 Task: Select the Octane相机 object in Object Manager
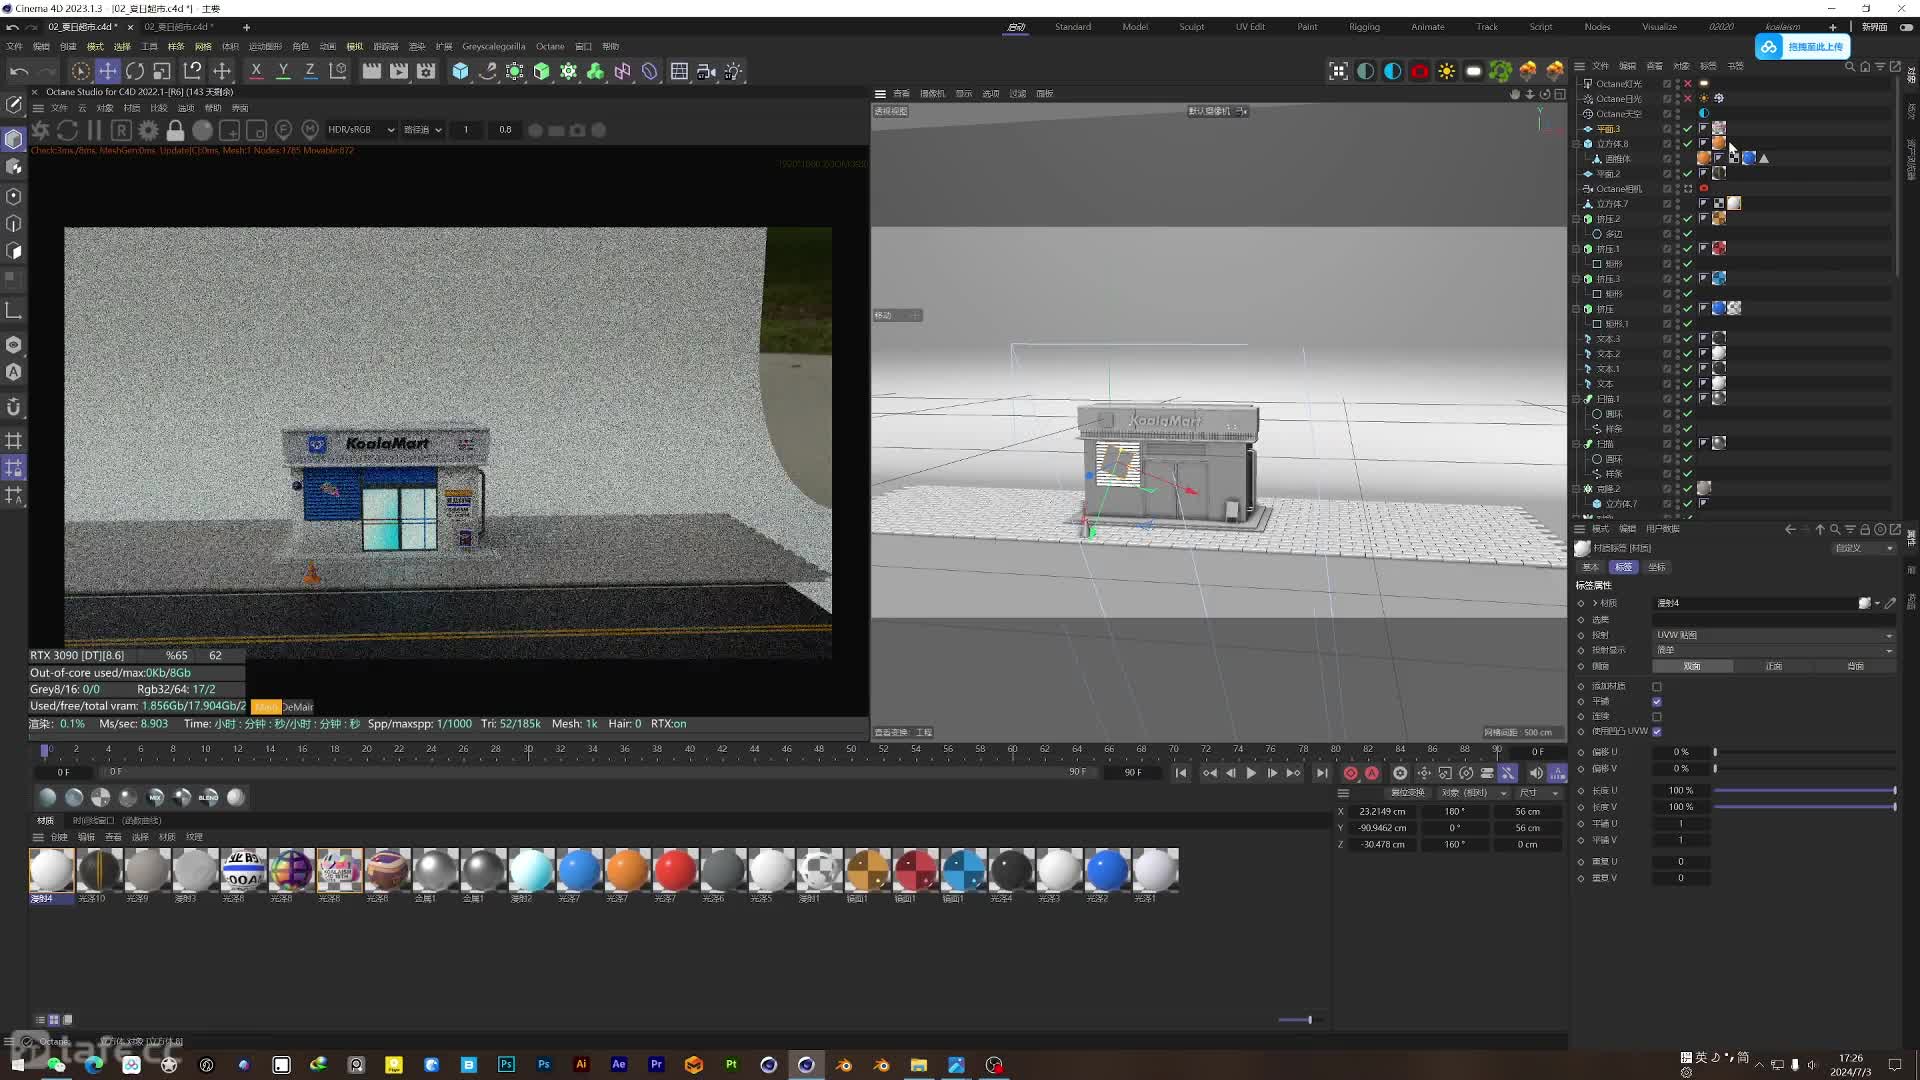click(x=1618, y=189)
